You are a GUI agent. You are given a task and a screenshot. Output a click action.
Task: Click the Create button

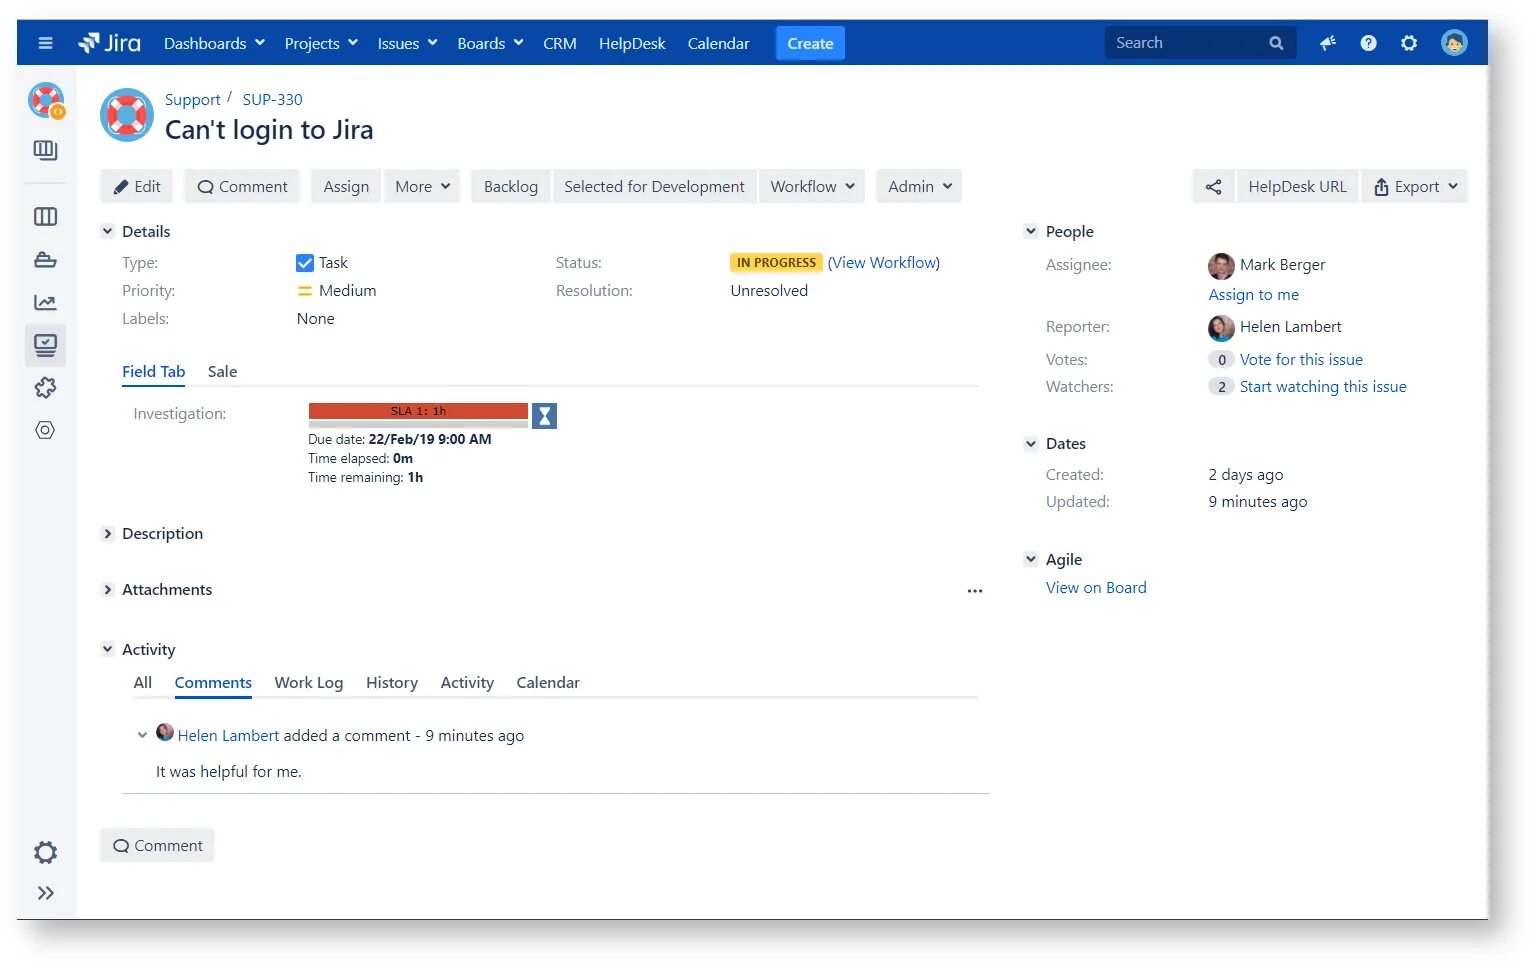pyautogui.click(x=810, y=43)
